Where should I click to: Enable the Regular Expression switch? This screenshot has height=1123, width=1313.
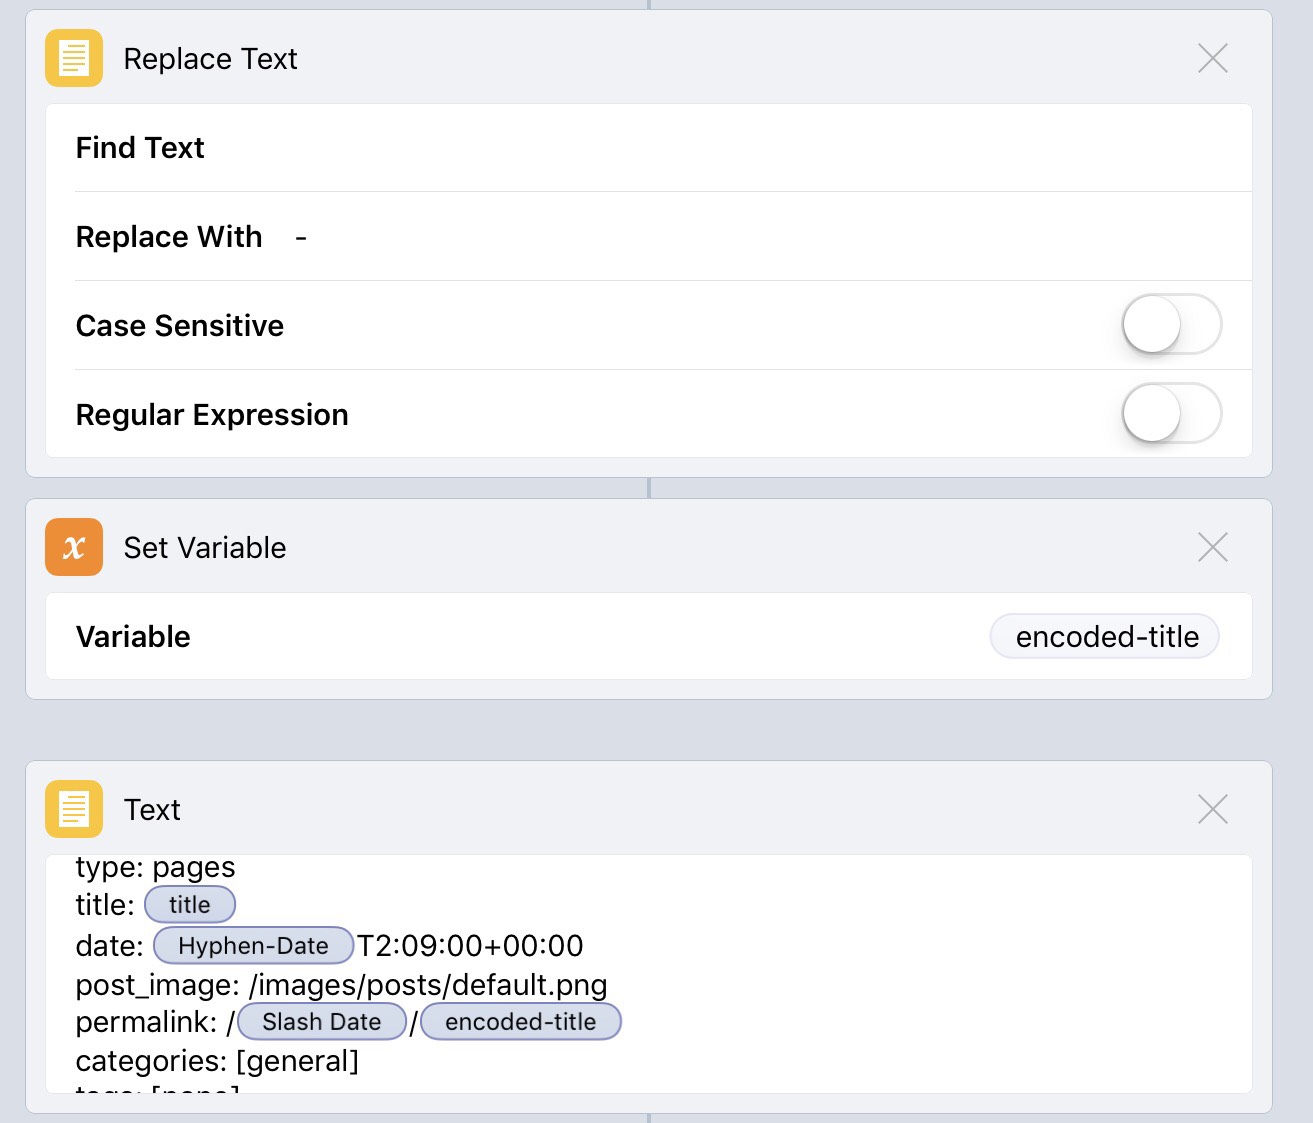(x=1171, y=413)
